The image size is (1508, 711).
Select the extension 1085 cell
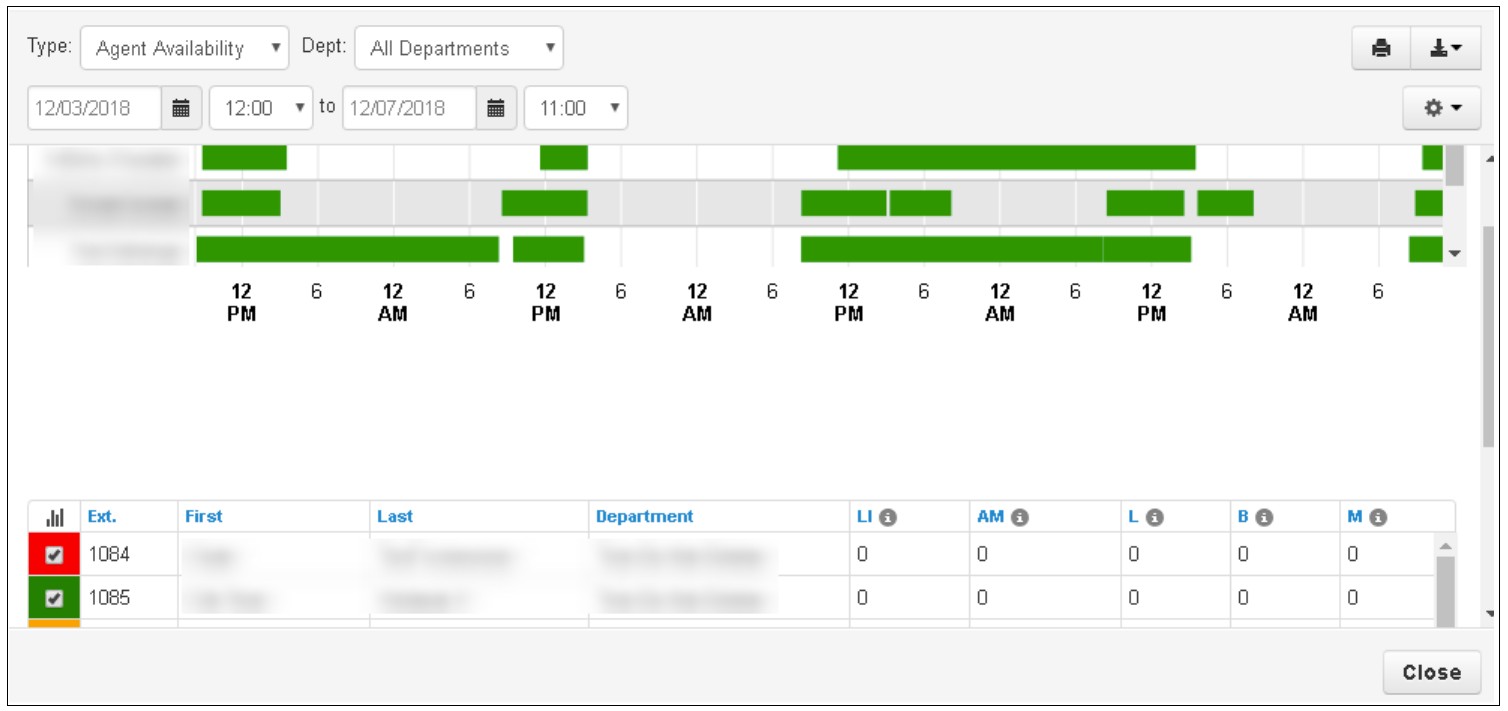pos(128,598)
